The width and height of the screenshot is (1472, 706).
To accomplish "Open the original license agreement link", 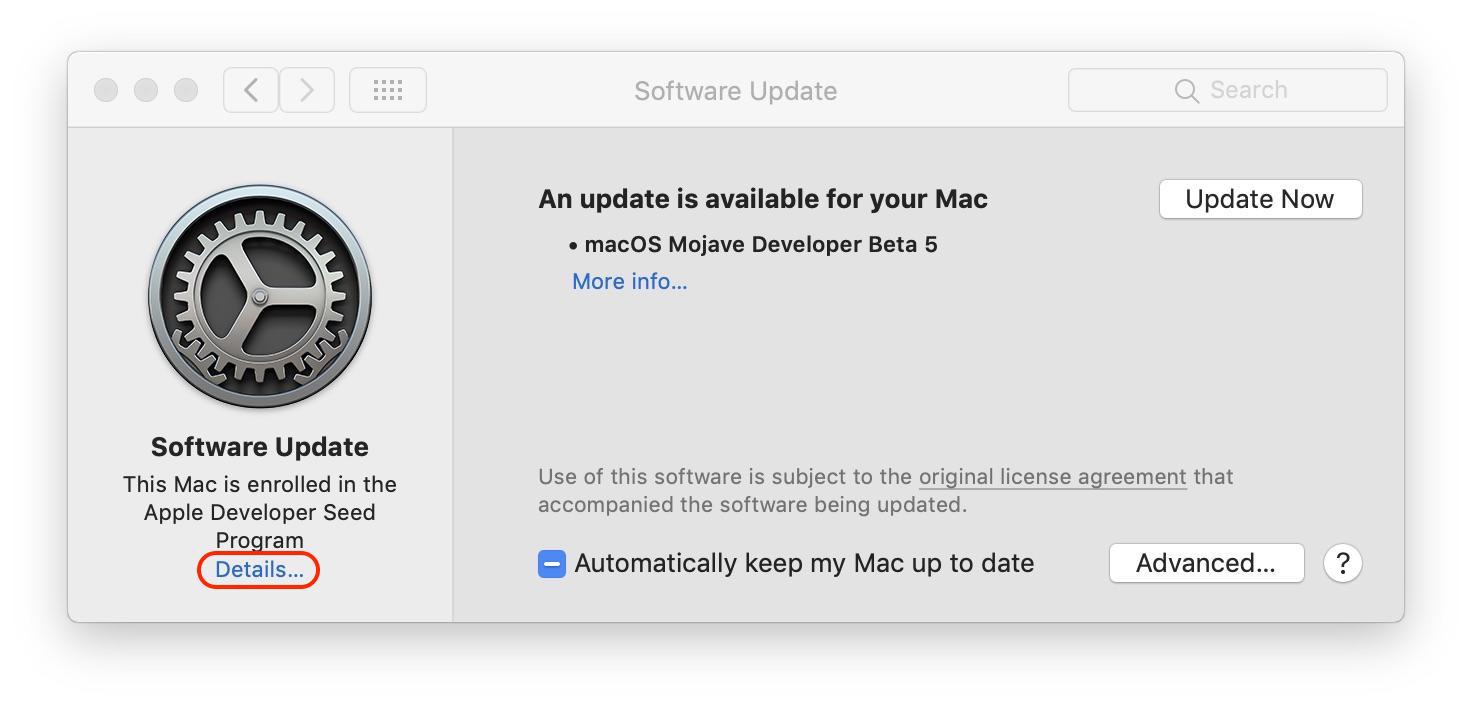I will (1052, 477).
